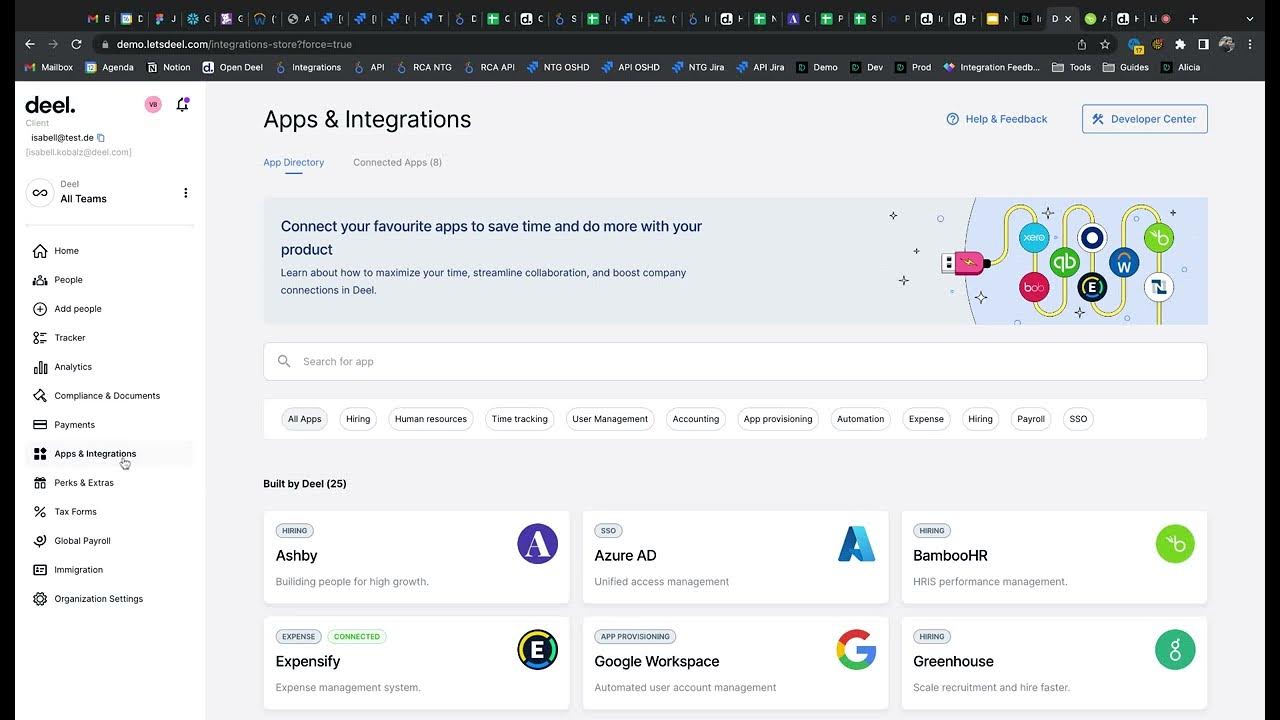Click the Search for app field
This screenshot has width=1280, height=720.
coord(735,361)
